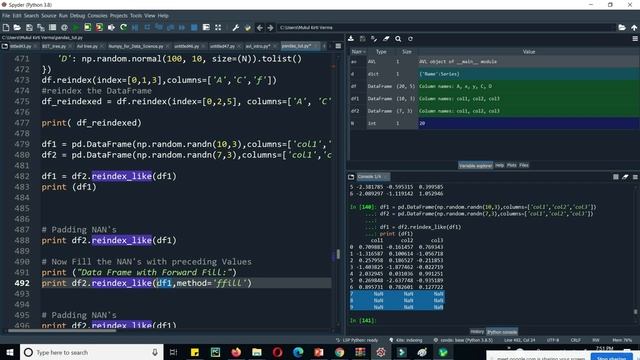Change to parent directory arrow
This screenshot has width=640, height=360.
pyautogui.click(x=634, y=27)
